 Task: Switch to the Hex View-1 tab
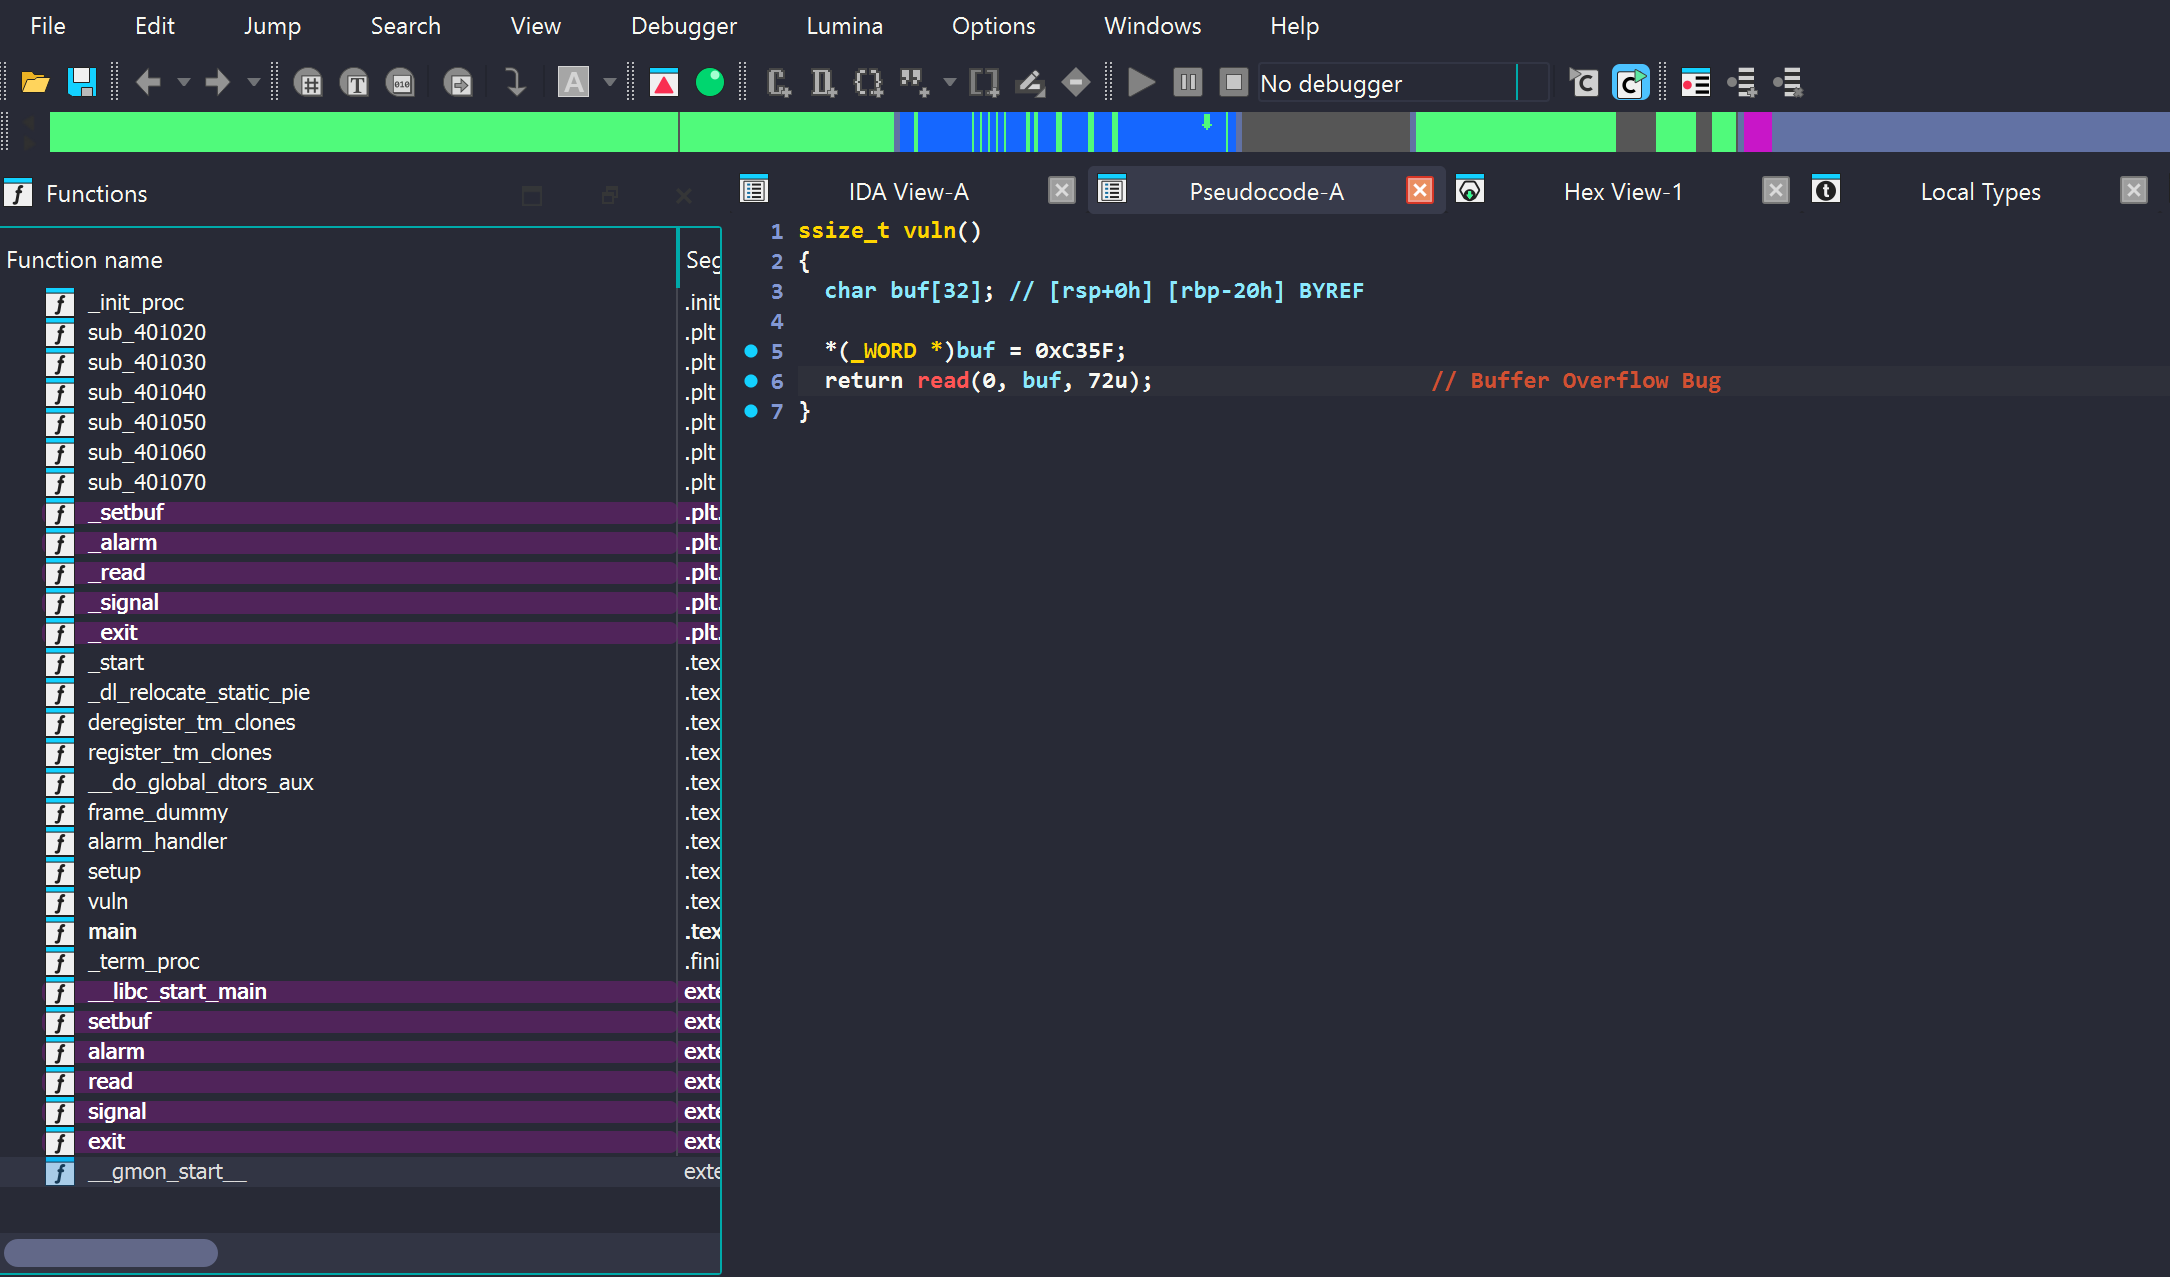[1622, 192]
